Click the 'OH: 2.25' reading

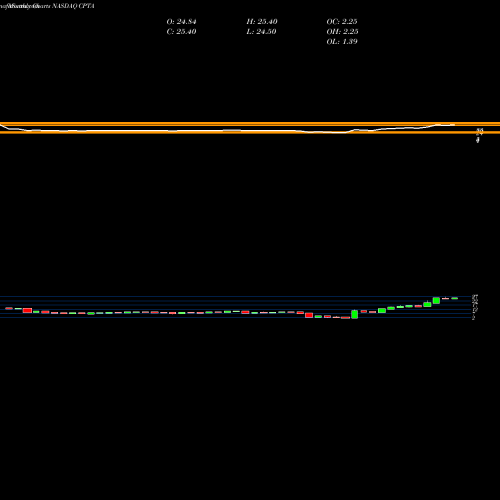pos(342,32)
